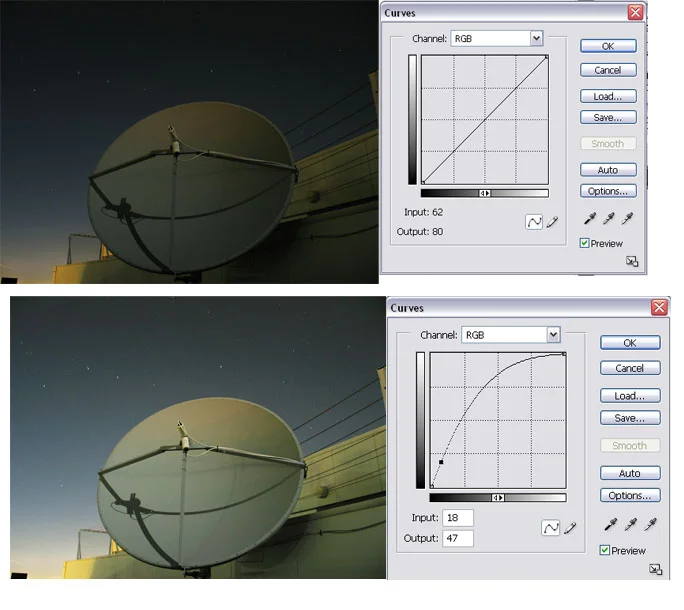
Task: Click the expand dialog icon in bottom Curves window
Action: [655, 569]
